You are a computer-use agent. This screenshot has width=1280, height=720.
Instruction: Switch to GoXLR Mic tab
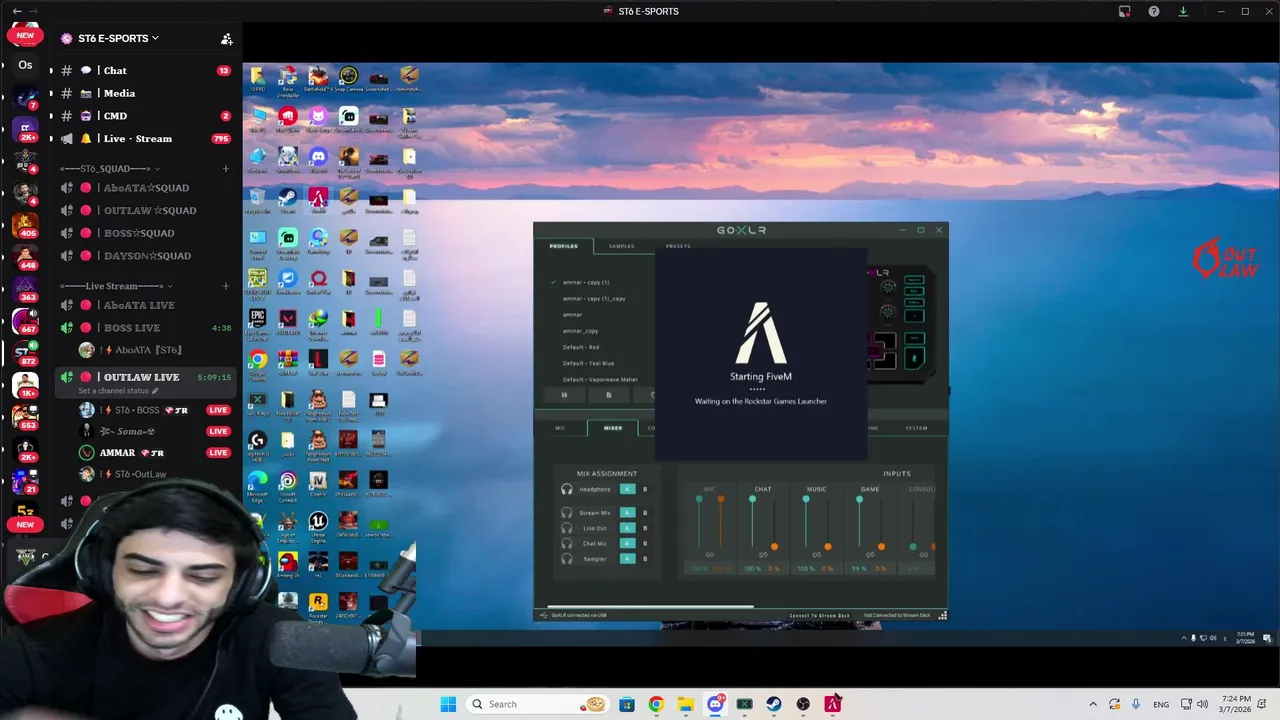tap(560, 428)
